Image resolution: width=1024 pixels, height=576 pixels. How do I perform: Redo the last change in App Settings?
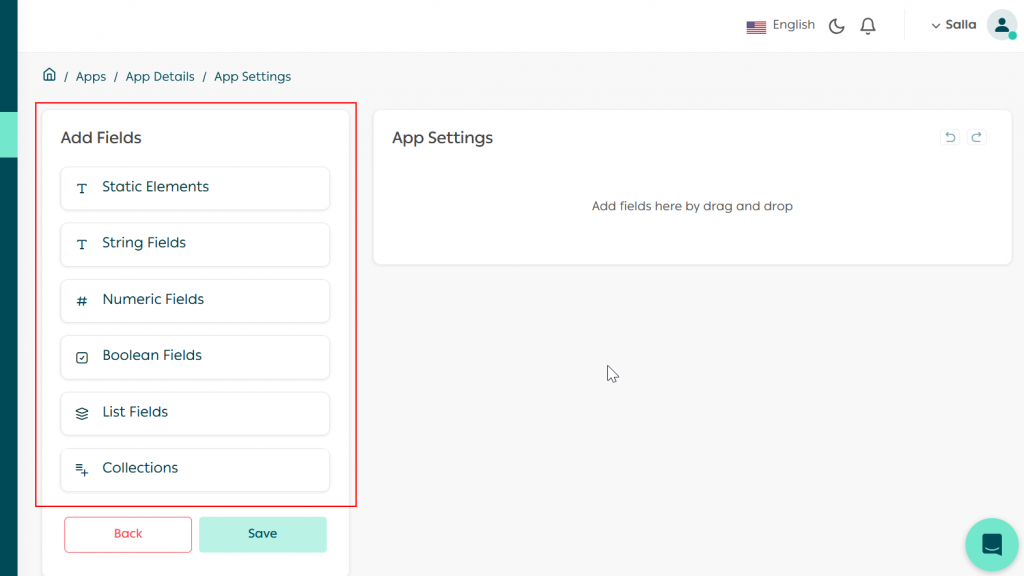pos(976,137)
